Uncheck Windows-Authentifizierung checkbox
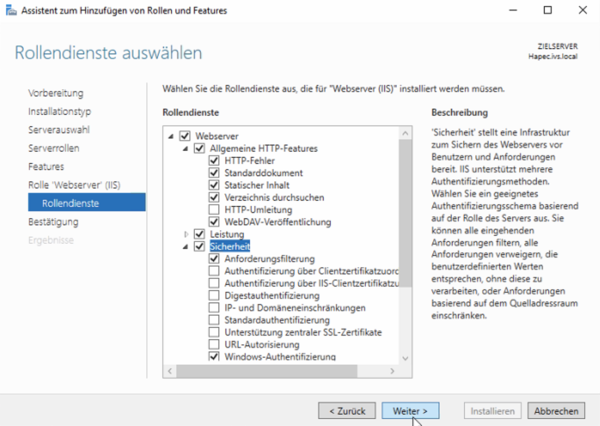 click(x=214, y=356)
